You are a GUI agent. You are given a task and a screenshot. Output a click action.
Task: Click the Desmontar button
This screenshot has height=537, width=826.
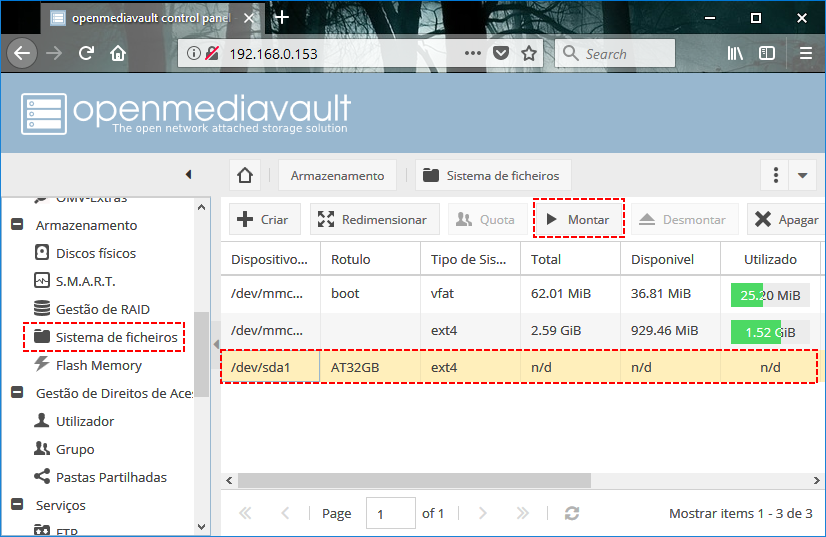click(685, 219)
